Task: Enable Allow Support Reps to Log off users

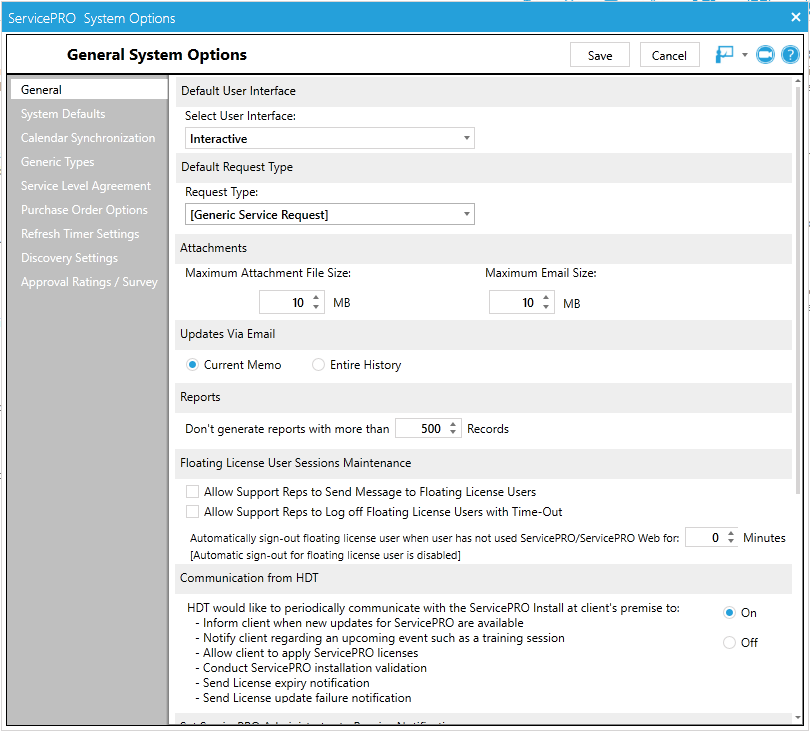Action: click(x=192, y=511)
